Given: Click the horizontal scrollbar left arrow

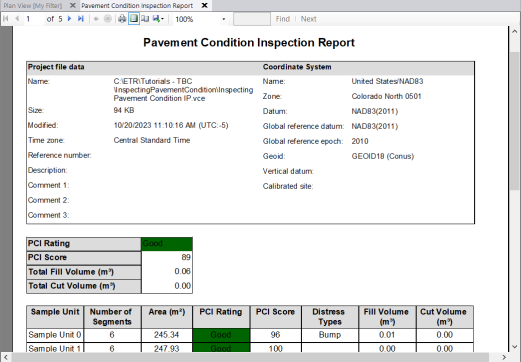Looking at the screenshot, I should pyautogui.click(x=5, y=357).
